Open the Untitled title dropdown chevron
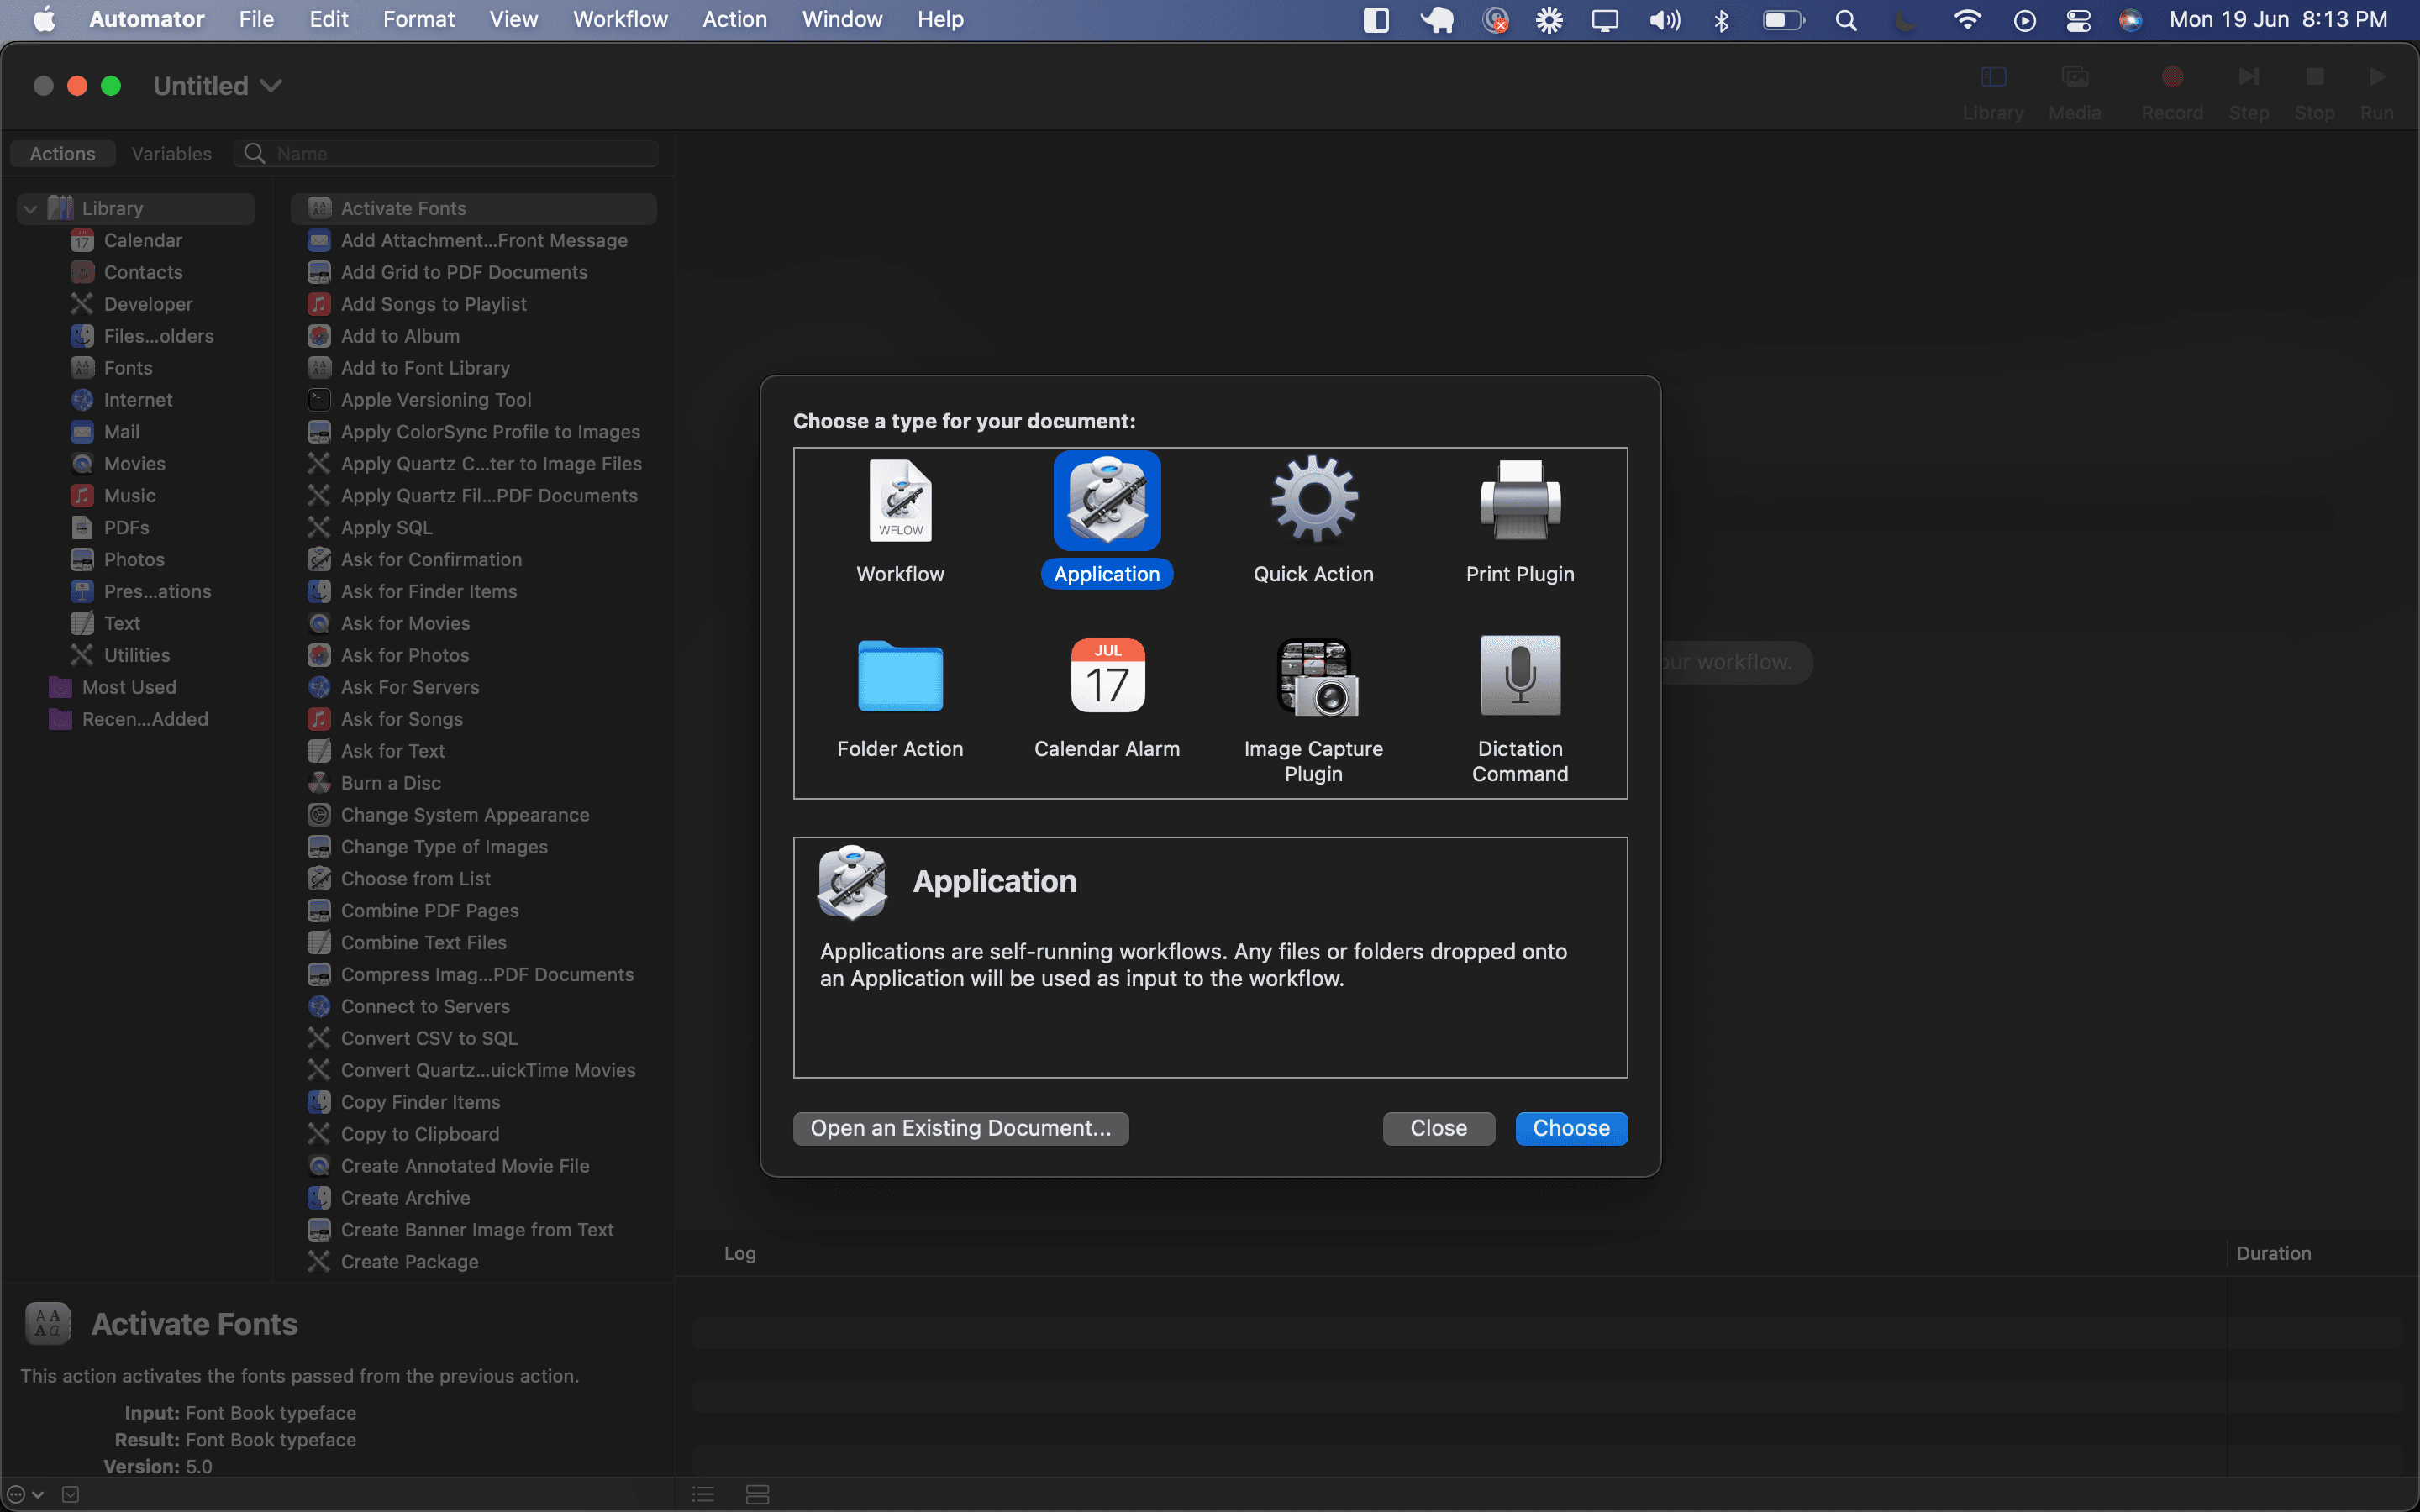 point(271,86)
